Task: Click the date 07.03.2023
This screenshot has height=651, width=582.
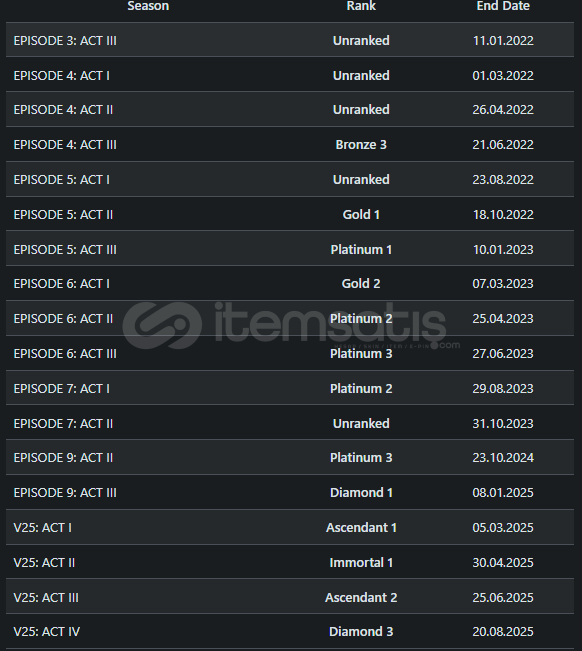Action: click(503, 284)
